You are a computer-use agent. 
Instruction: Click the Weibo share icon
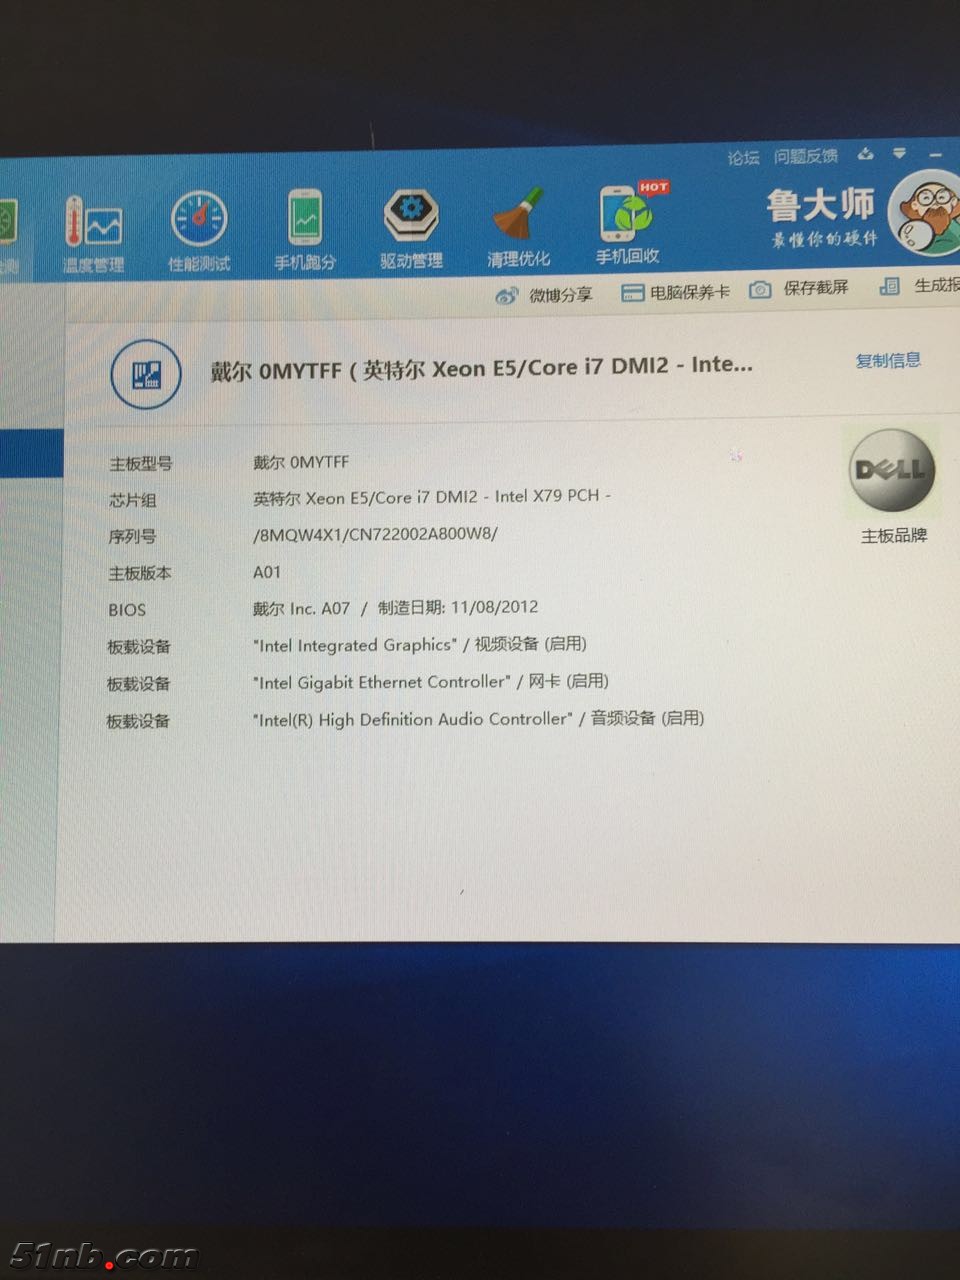[x=507, y=296]
